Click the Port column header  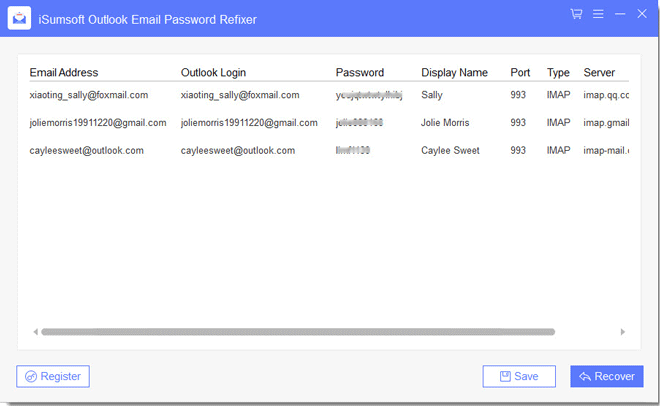(x=520, y=72)
